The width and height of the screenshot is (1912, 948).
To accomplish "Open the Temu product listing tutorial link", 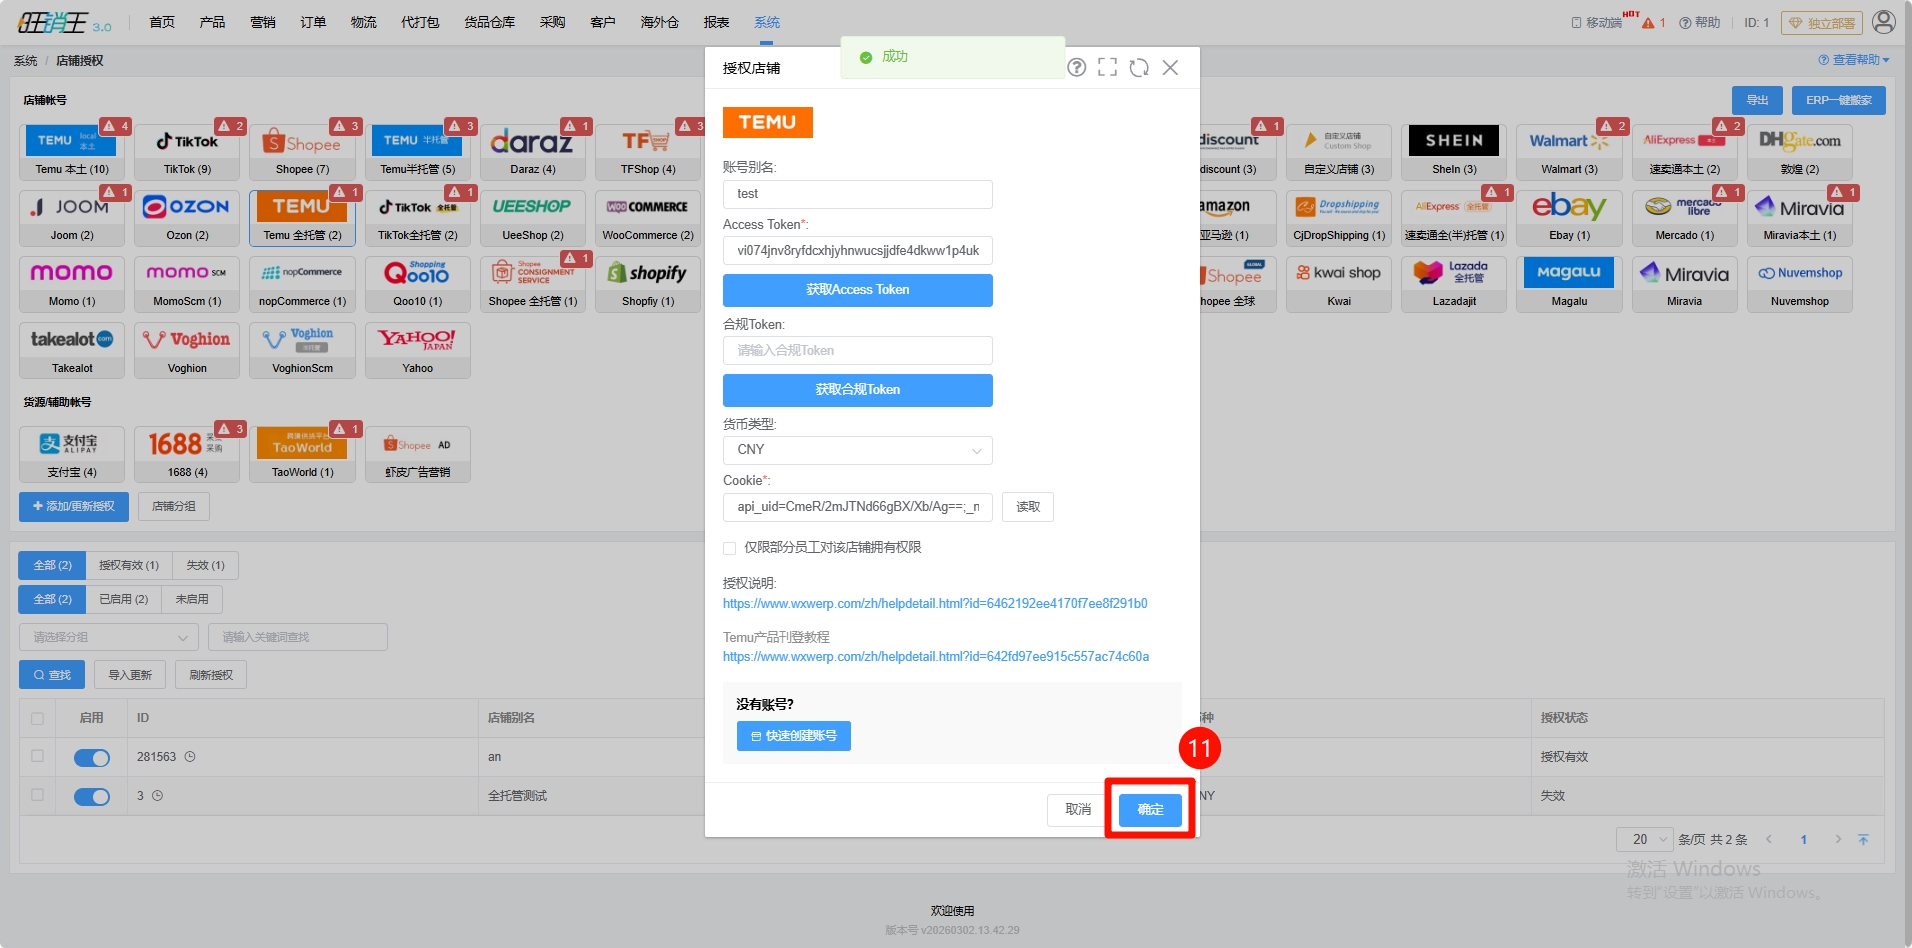I will [x=935, y=657].
